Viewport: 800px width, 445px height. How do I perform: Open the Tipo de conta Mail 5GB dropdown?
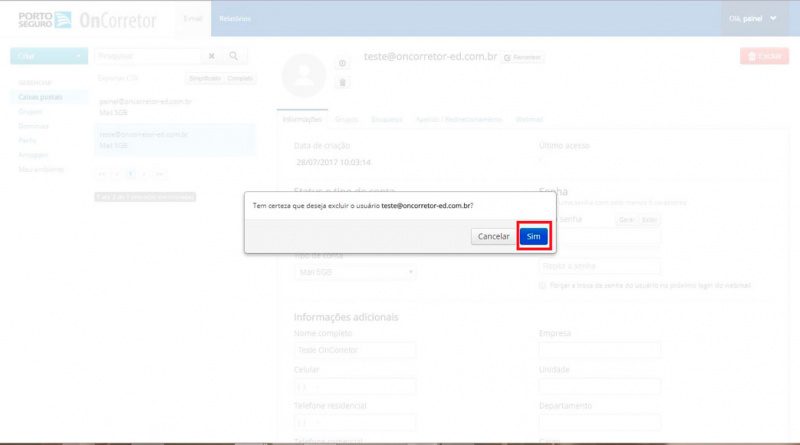pyautogui.click(x=355, y=272)
